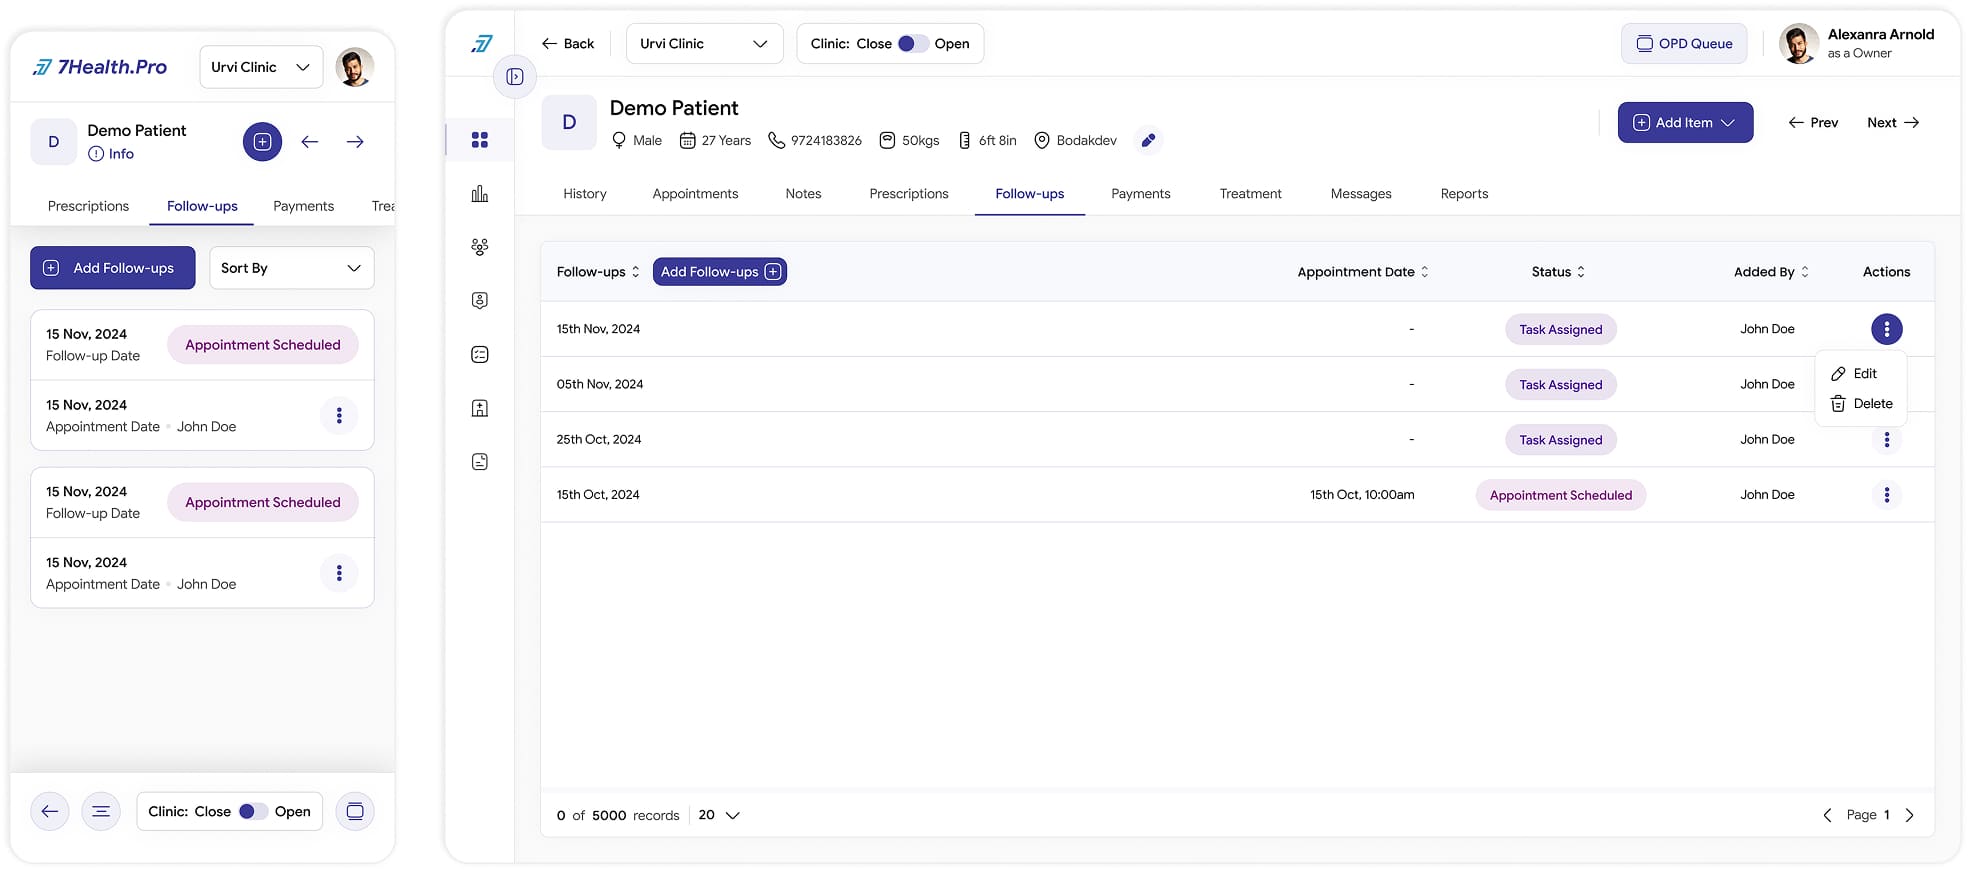The height and width of the screenshot is (873, 1971).
Task: Toggle the Clinic Close/Open switch in top header
Action: pyautogui.click(x=912, y=44)
